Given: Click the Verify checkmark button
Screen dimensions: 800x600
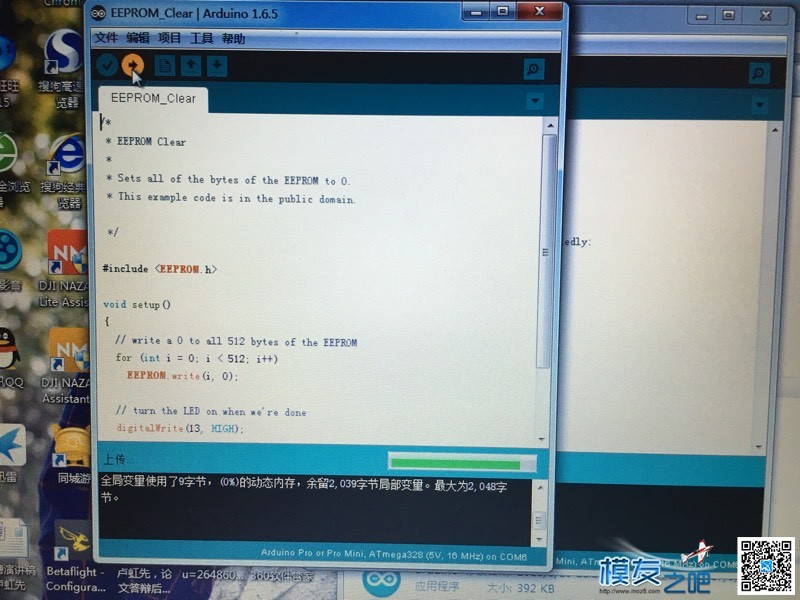Looking at the screenshot, I should tap(107, 65).
